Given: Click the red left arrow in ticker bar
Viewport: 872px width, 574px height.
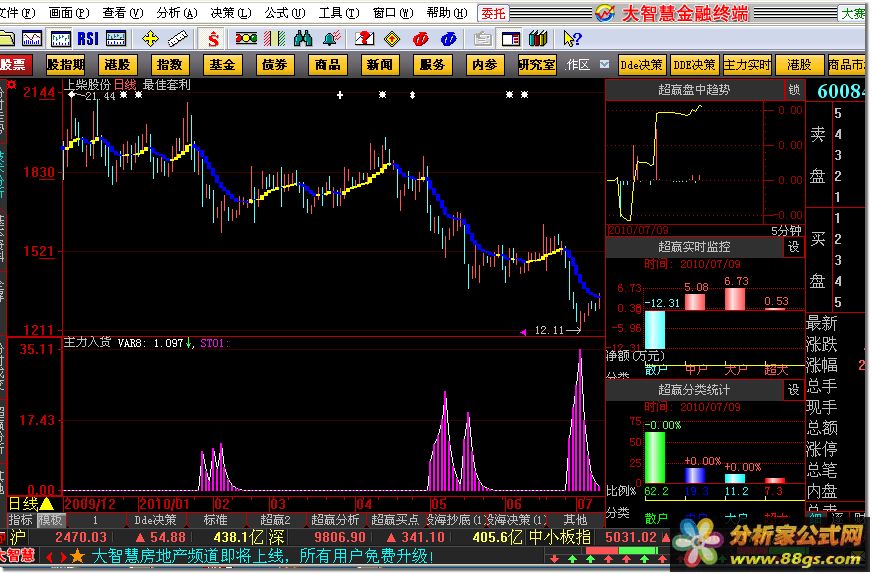Looking at the screenshot, I should (49, 556).
